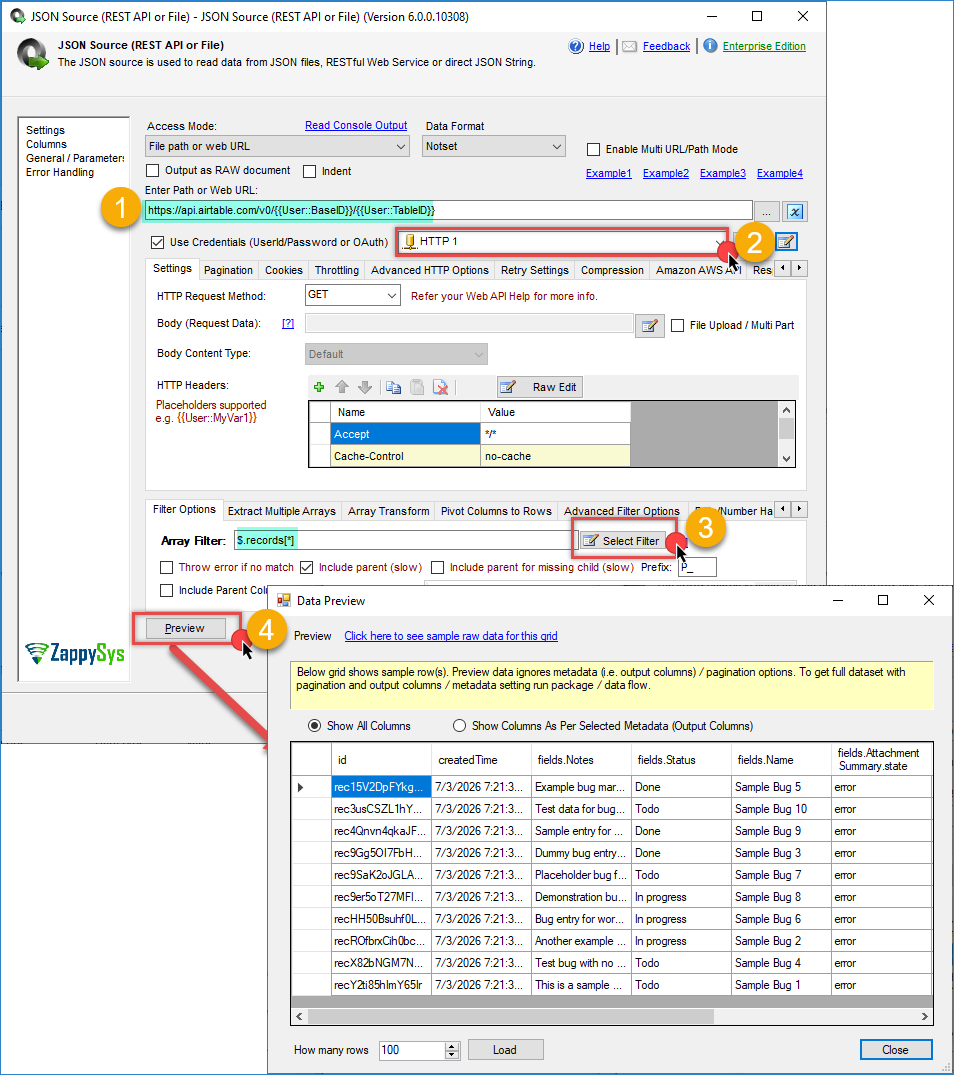954x1075 pixels.
Task: Switch to Array Transform tab
Action: [389, 511]
